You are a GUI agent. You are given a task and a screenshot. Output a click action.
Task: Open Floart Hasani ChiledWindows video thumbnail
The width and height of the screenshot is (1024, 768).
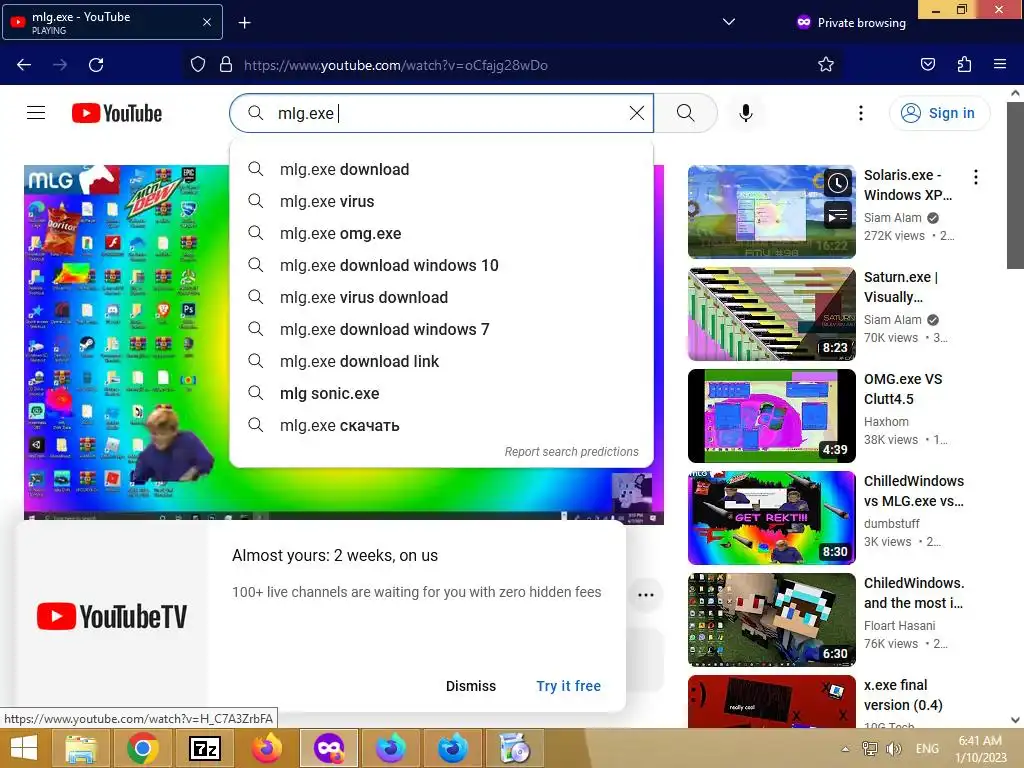(x=771, y=619)
